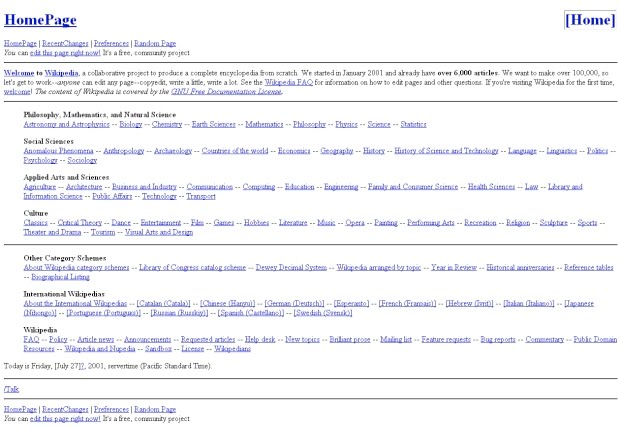Go to Random Page in top navigation
The width and height of the screenshot is (620, 430).
[155, 44]
